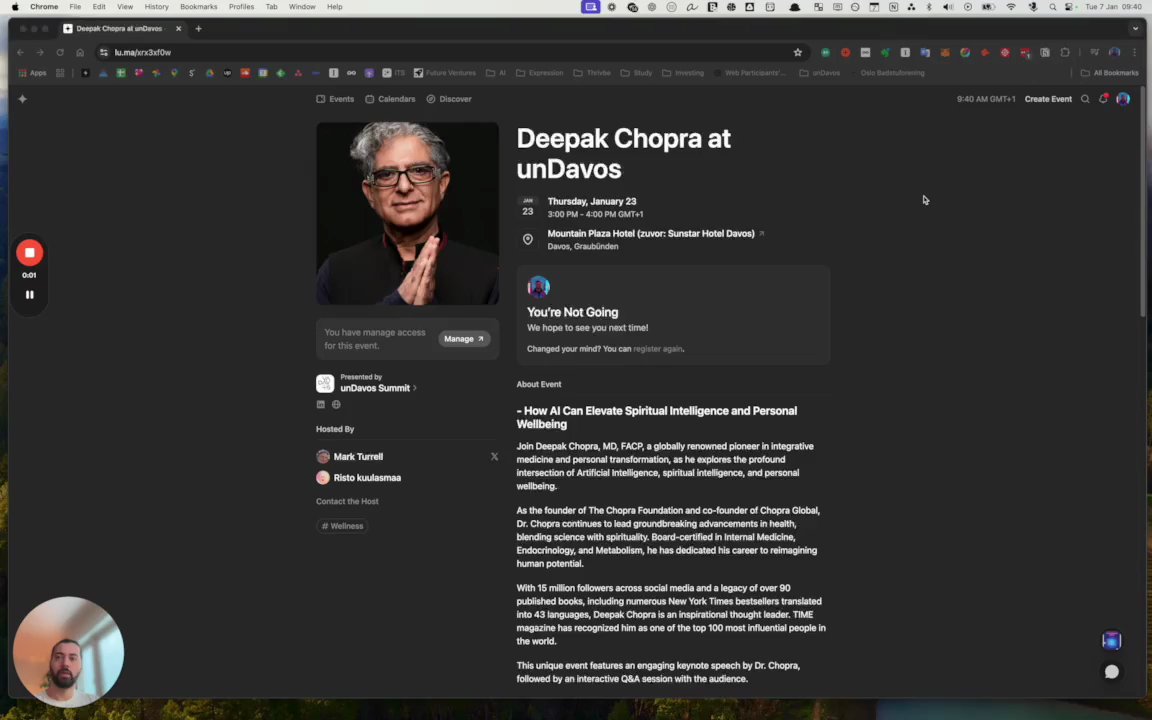Click the lu.ma address bar

pos(451,53)
